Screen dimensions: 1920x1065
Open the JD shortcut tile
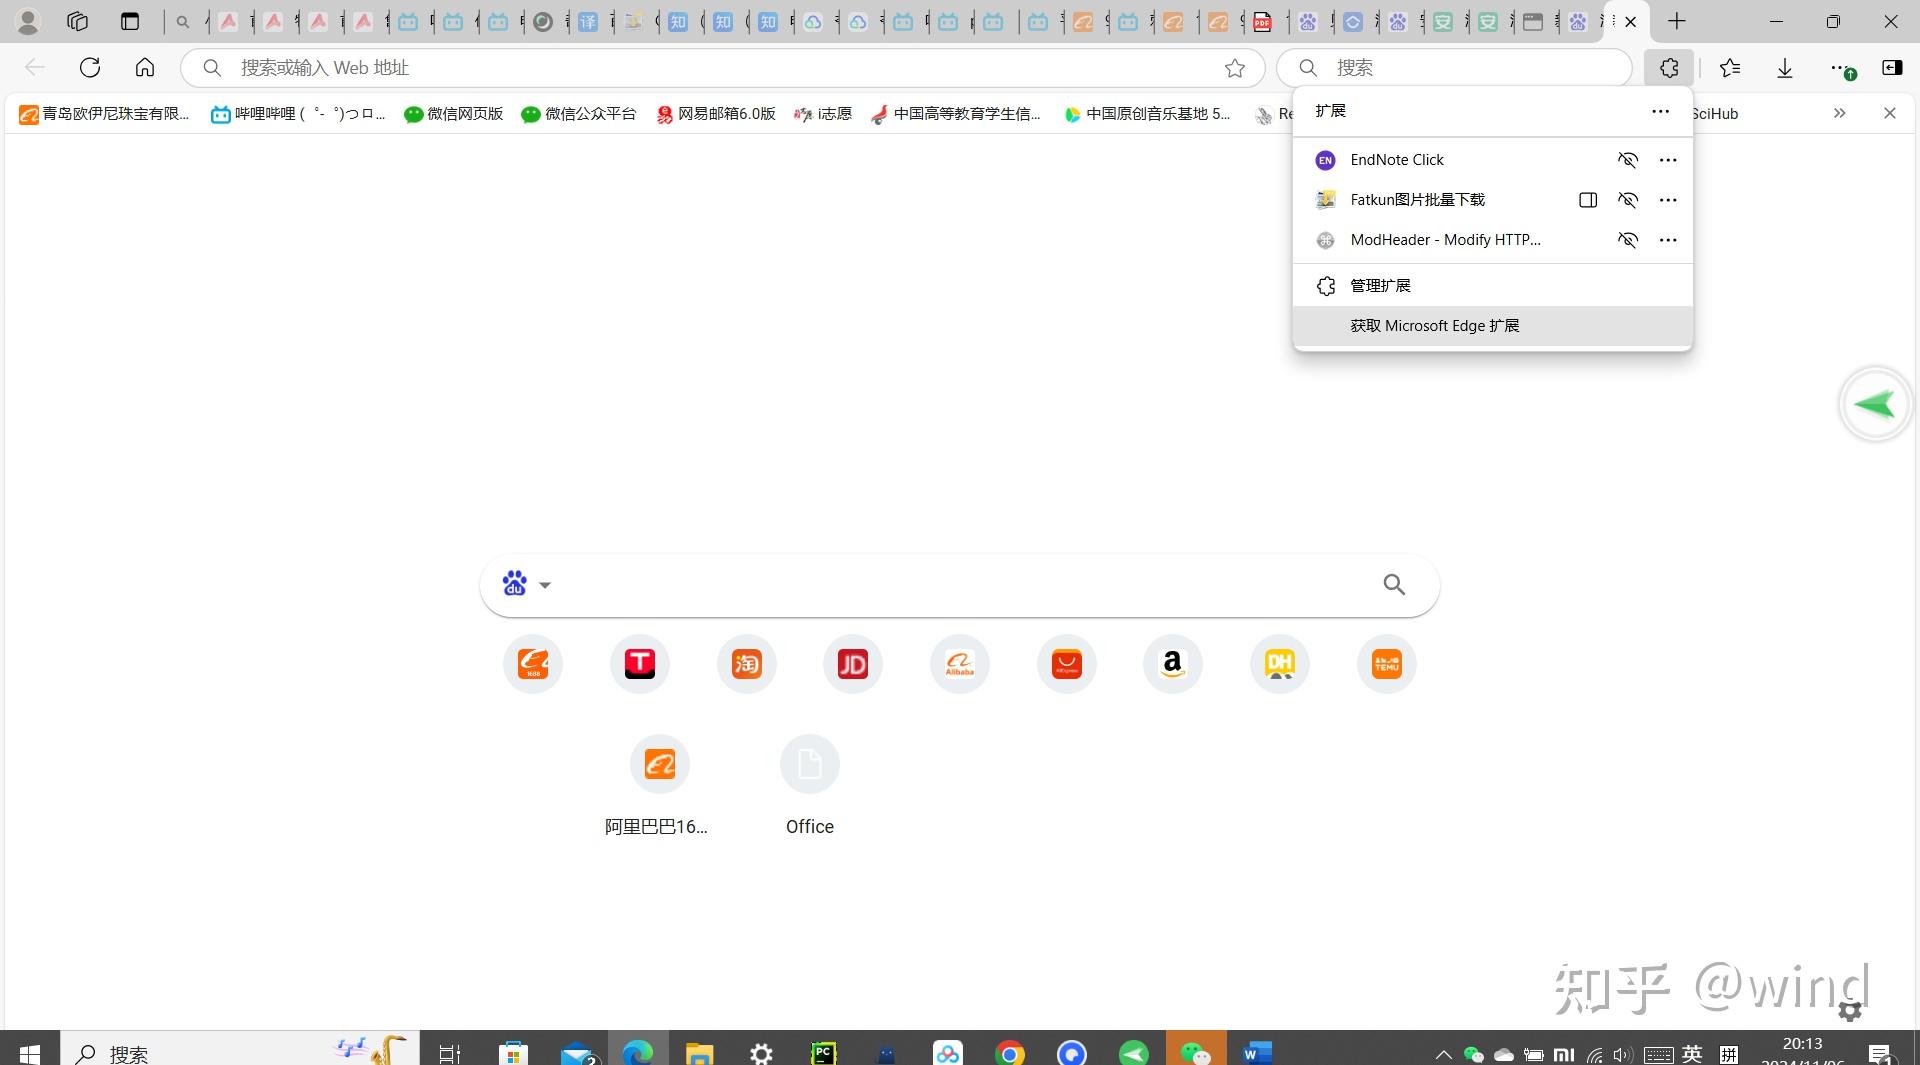853,664
